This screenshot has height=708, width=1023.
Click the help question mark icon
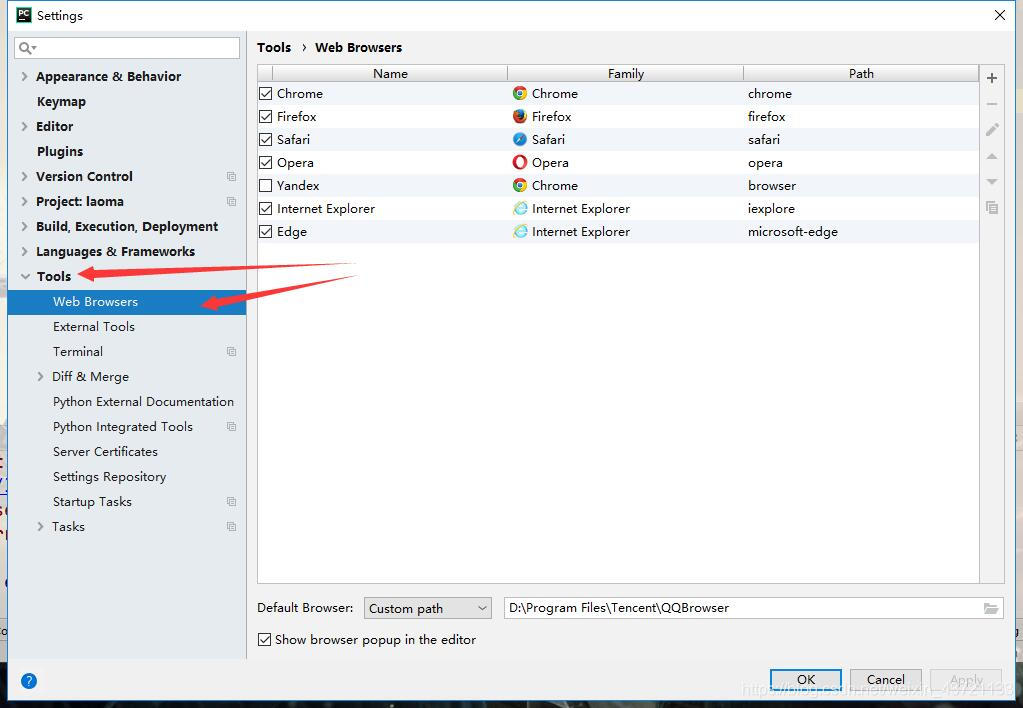pos(29,681)
